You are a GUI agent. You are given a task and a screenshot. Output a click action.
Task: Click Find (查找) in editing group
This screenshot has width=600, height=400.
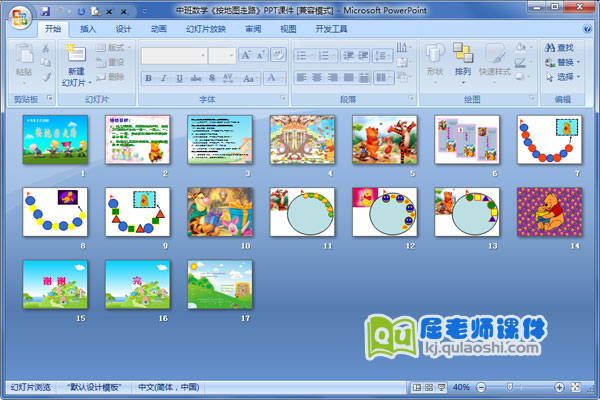[559, 47]
